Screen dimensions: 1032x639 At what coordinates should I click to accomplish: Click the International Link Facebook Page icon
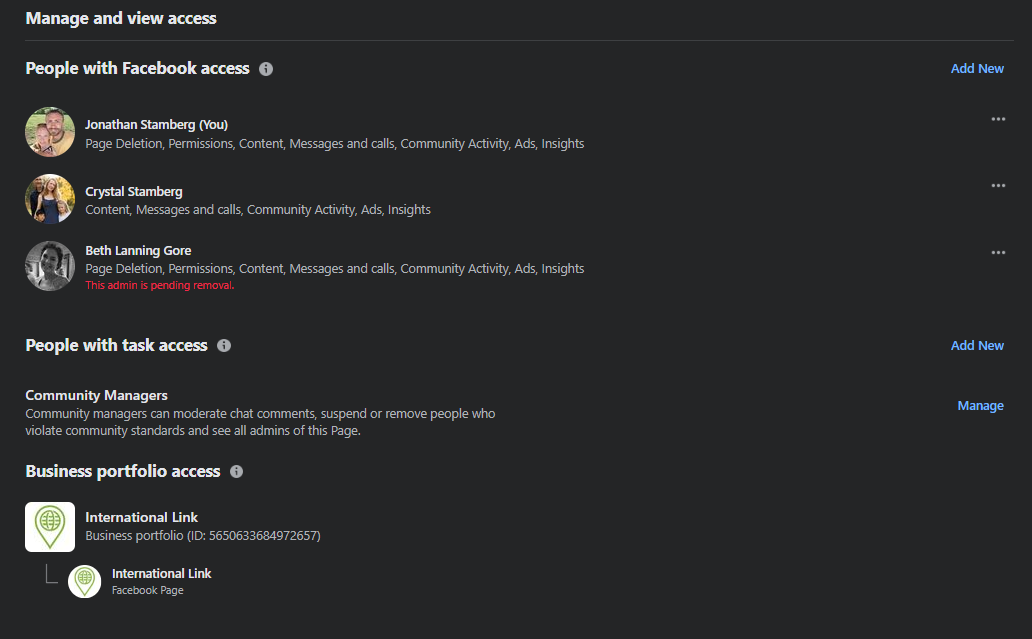click(x=85, y=581)
